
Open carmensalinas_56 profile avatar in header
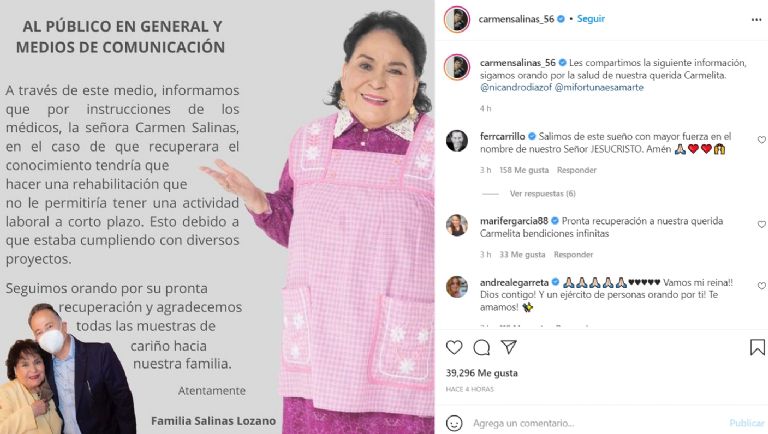457,20
